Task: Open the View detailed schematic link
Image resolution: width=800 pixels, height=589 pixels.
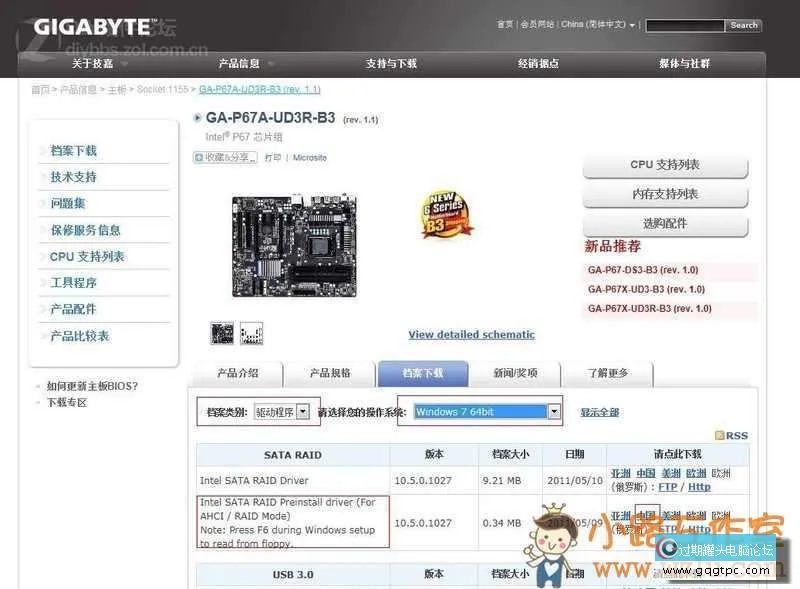Action: coord(471,335)
